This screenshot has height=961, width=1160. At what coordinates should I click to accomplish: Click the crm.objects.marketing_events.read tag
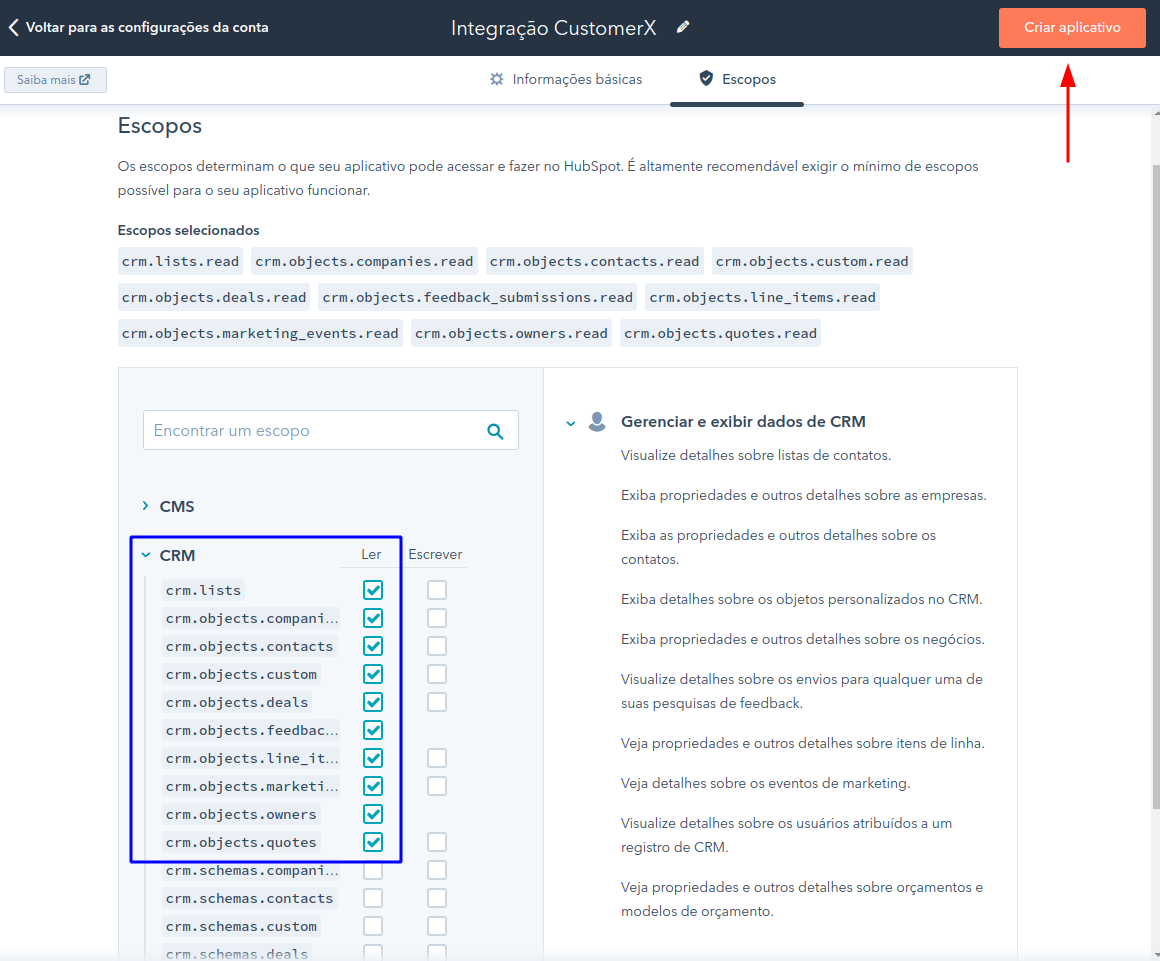pos(260,334)
